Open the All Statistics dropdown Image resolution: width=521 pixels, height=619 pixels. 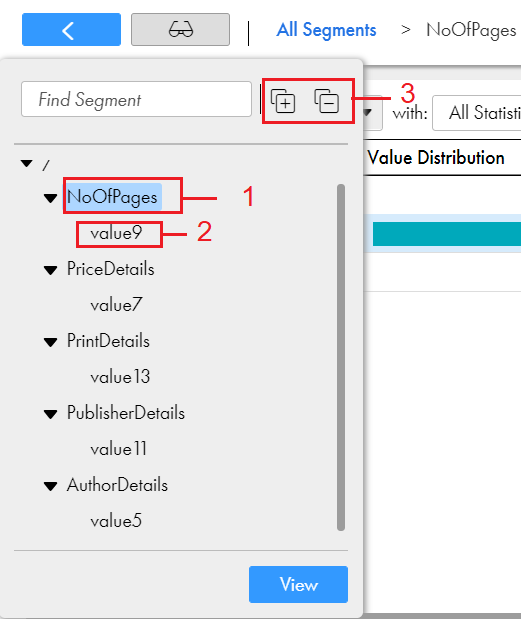tap(477, 113)
